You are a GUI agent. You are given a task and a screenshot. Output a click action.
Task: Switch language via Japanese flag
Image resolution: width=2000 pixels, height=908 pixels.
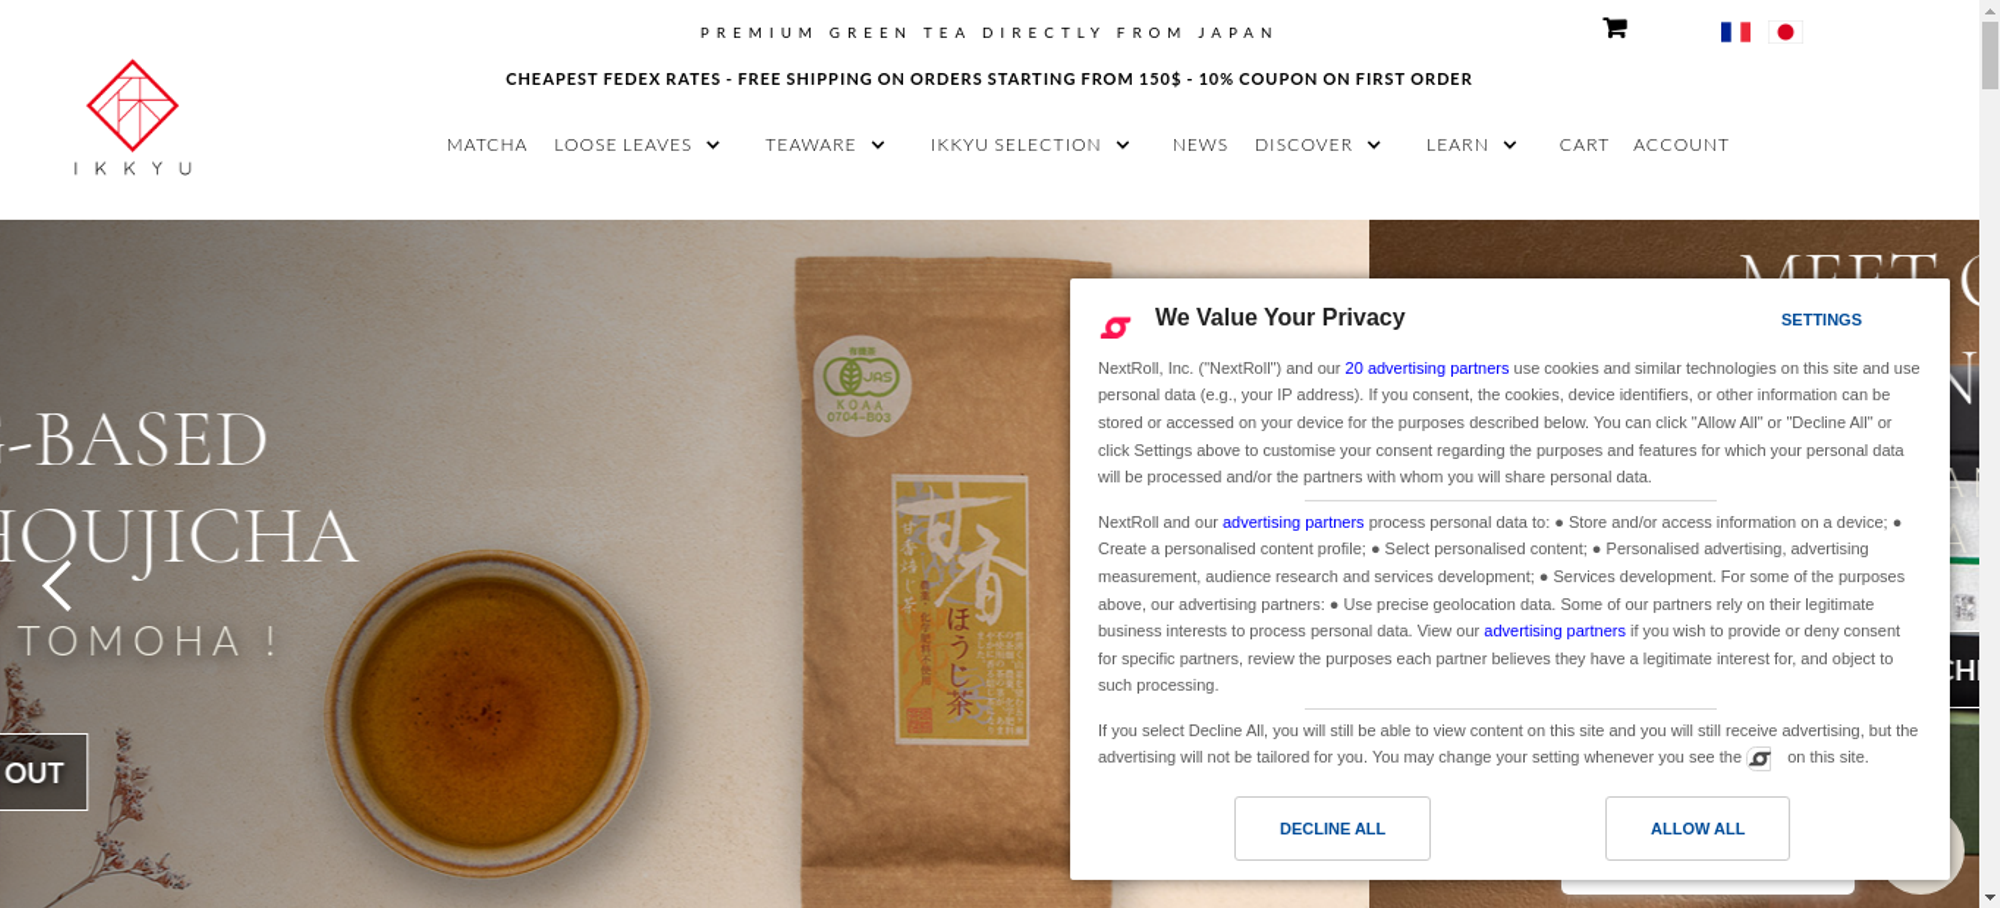(x=1785, y=32)
